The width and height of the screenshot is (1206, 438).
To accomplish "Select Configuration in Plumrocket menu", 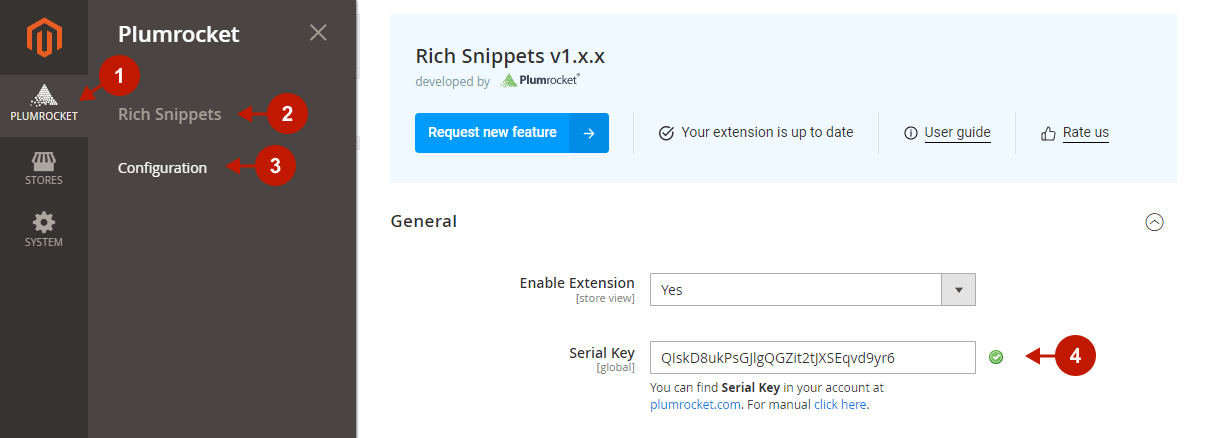I will coord(162,168).
